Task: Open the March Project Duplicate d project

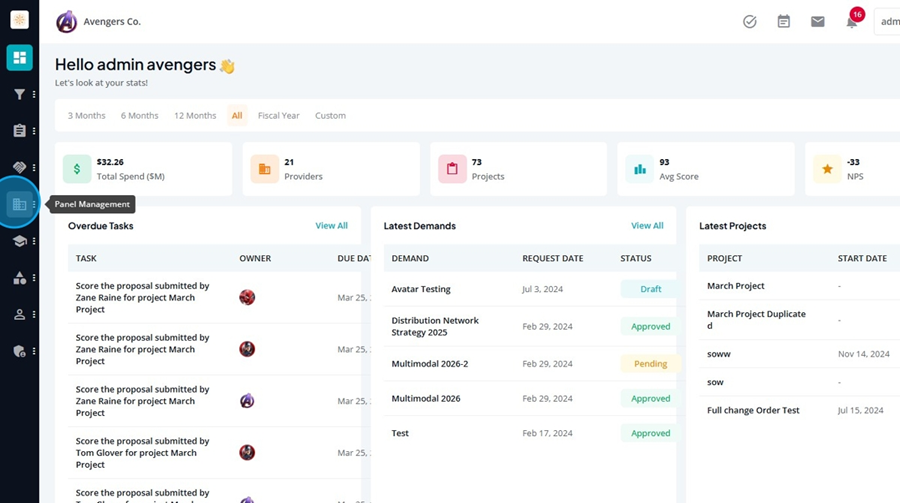Action: (x=757, y=320)
